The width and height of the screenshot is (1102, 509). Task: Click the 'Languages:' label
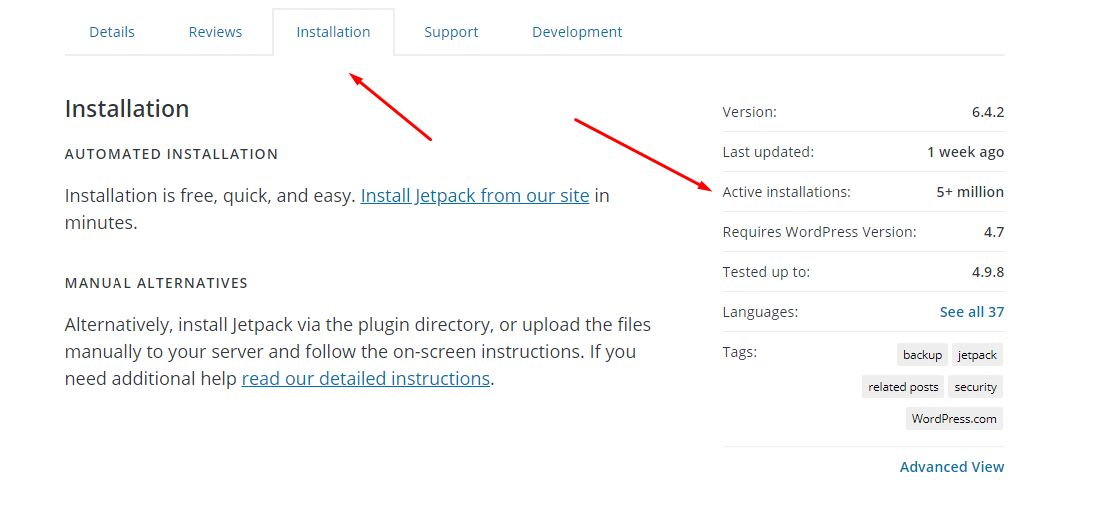(760, 312)
